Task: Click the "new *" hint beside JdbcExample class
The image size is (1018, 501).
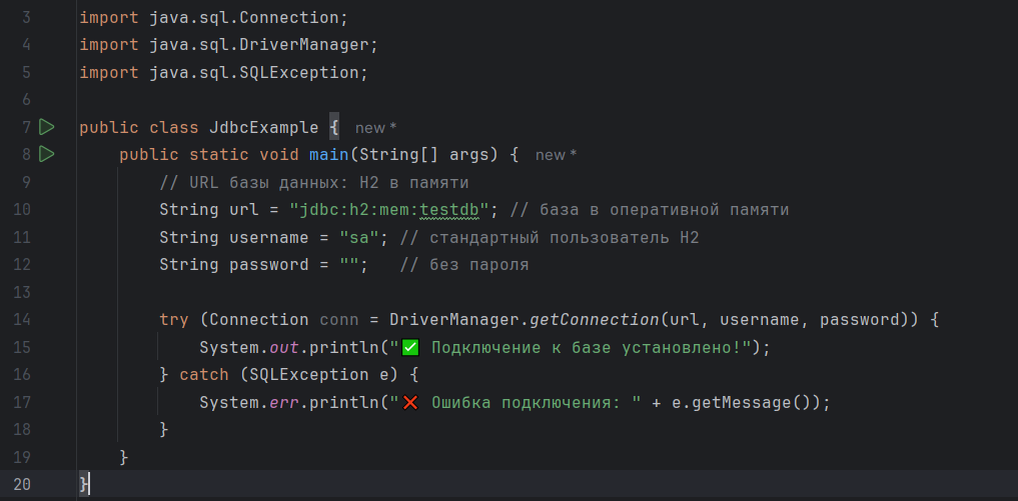Action: (x=376, y=128)
